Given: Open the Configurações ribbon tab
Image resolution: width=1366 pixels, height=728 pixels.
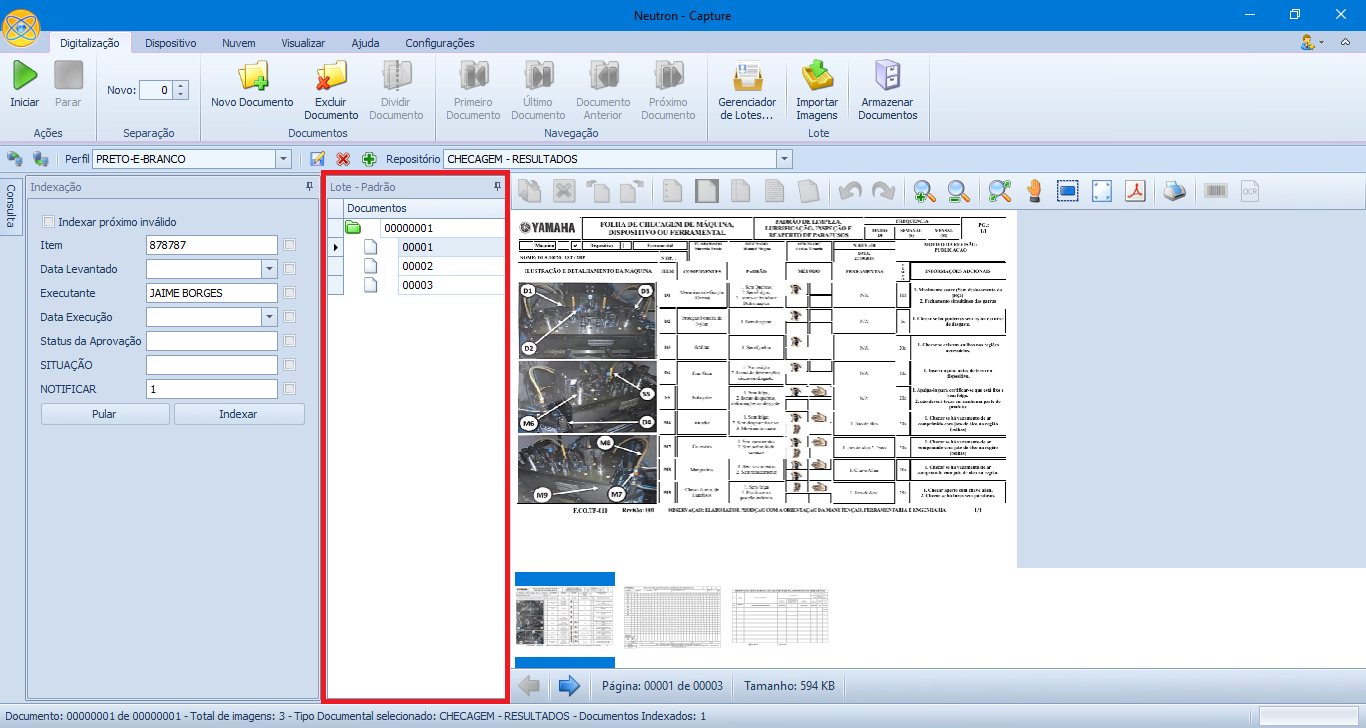Looking at the screenshot, I should (439, 43).
